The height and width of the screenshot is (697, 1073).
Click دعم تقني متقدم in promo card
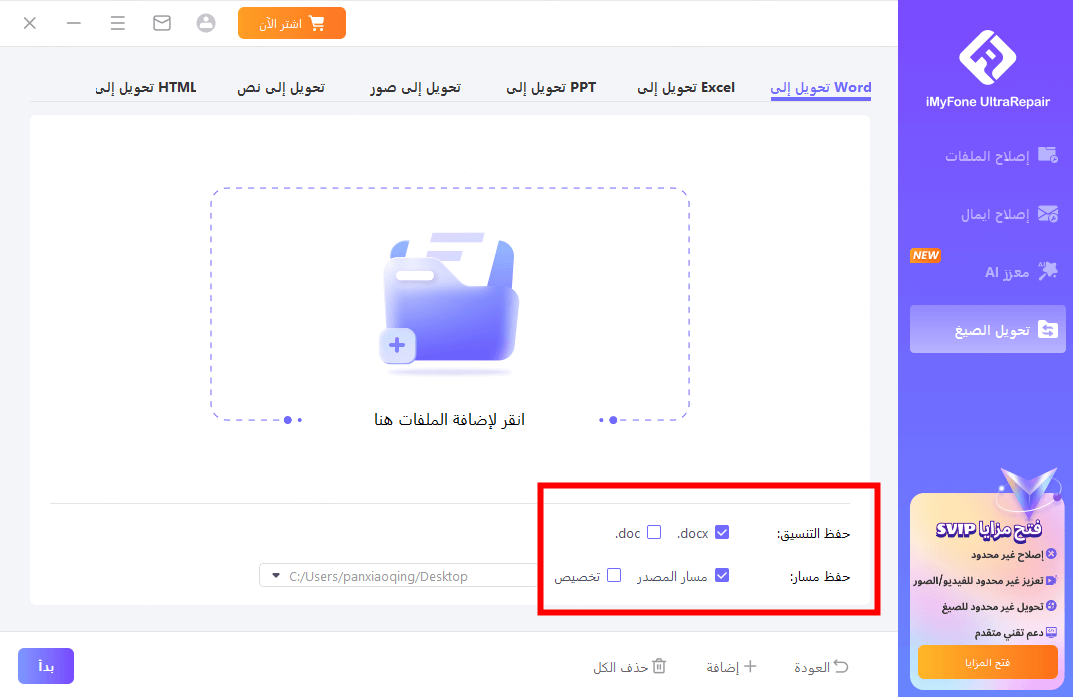[1009, 633]
